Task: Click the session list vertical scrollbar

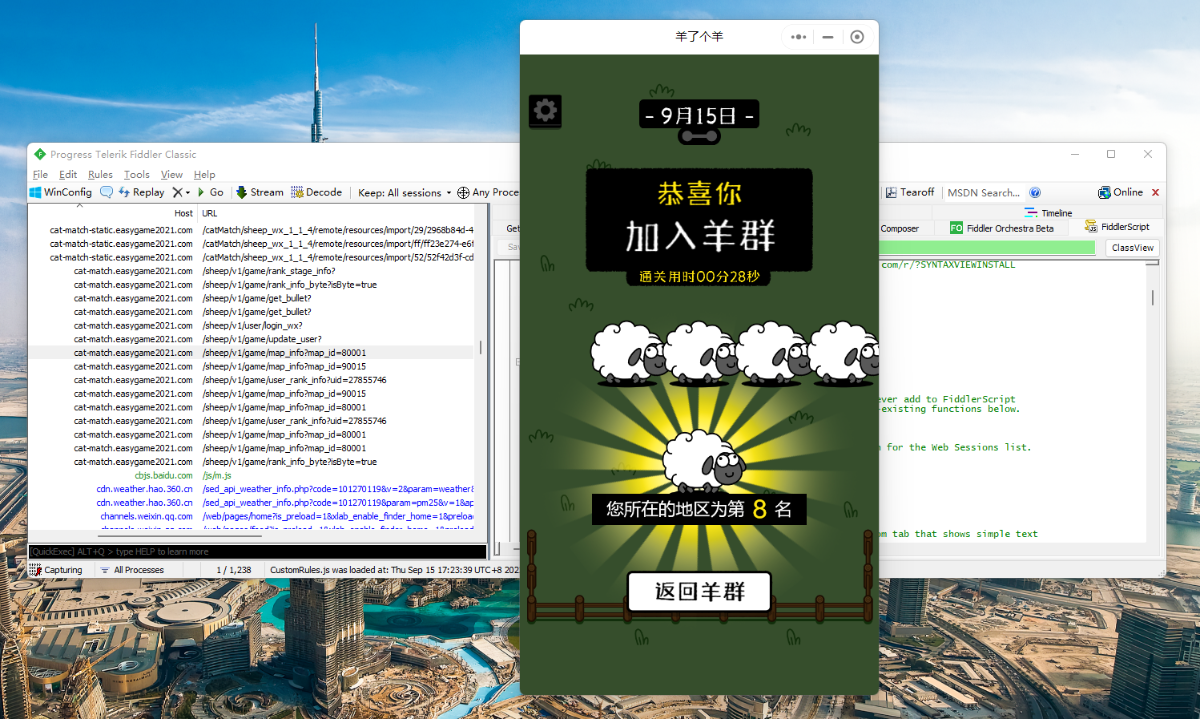Action: click(x=481, y=347)
